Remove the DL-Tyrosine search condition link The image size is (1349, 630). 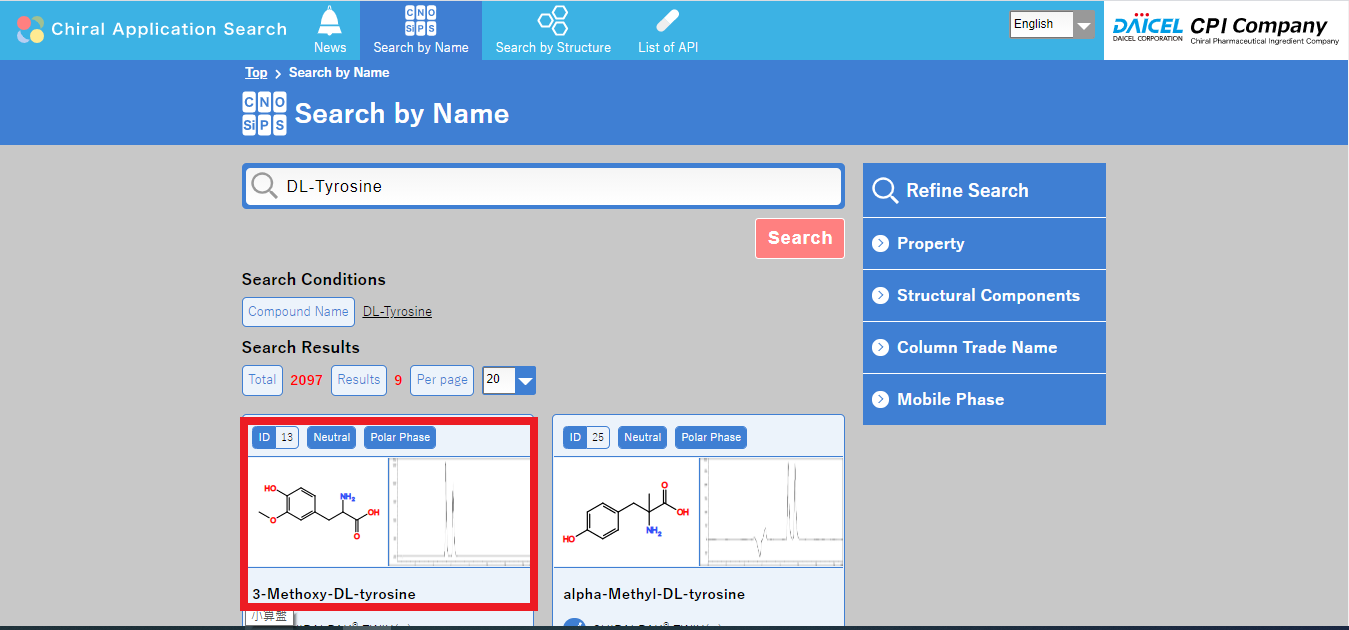[397, 312]
